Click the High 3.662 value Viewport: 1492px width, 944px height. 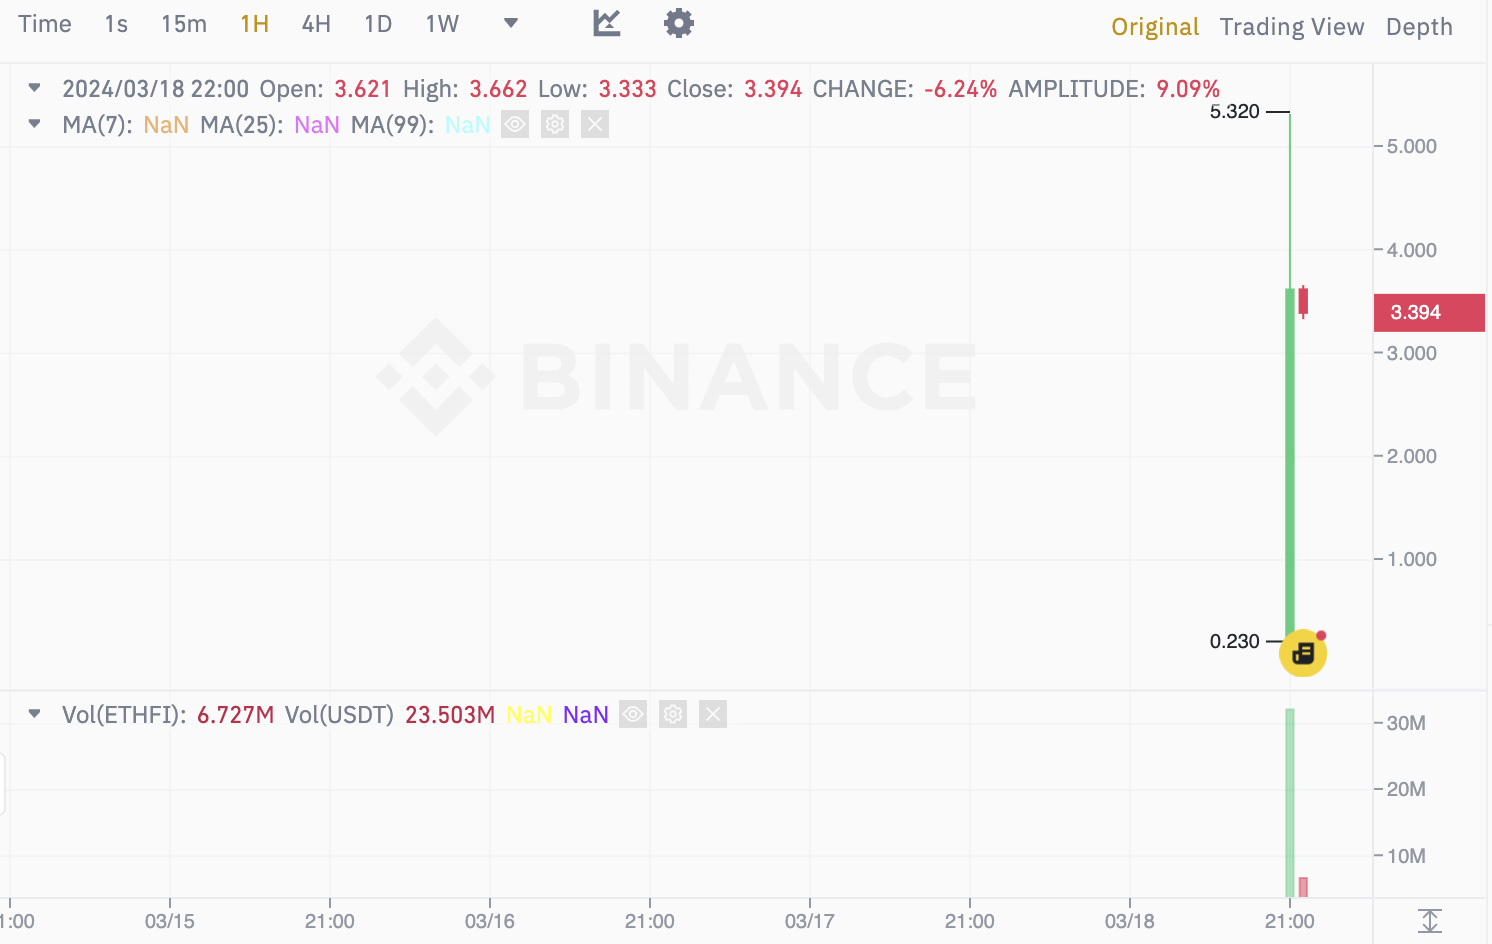coord(498,89)
